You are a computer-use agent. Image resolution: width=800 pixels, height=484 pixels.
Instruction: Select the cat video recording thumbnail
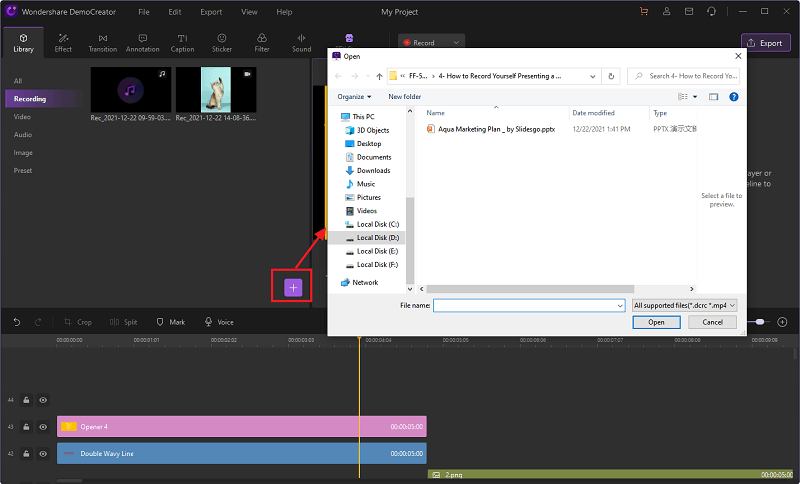click(x=216, y=90)
